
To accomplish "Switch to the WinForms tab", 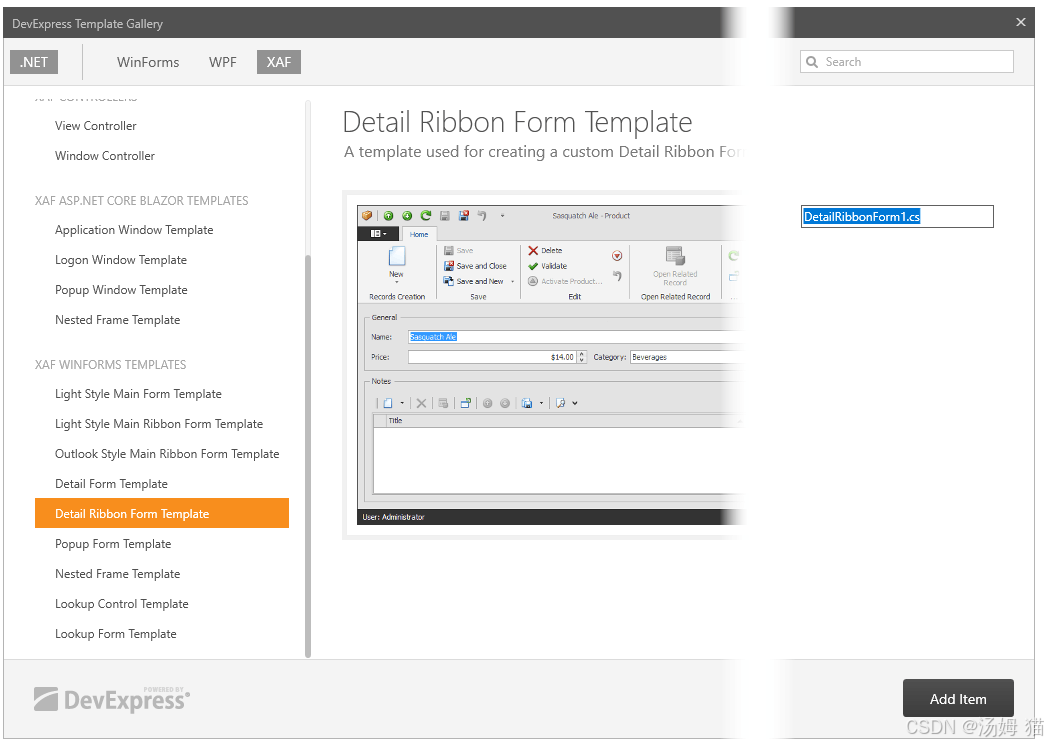I will [x=148, y=62].
